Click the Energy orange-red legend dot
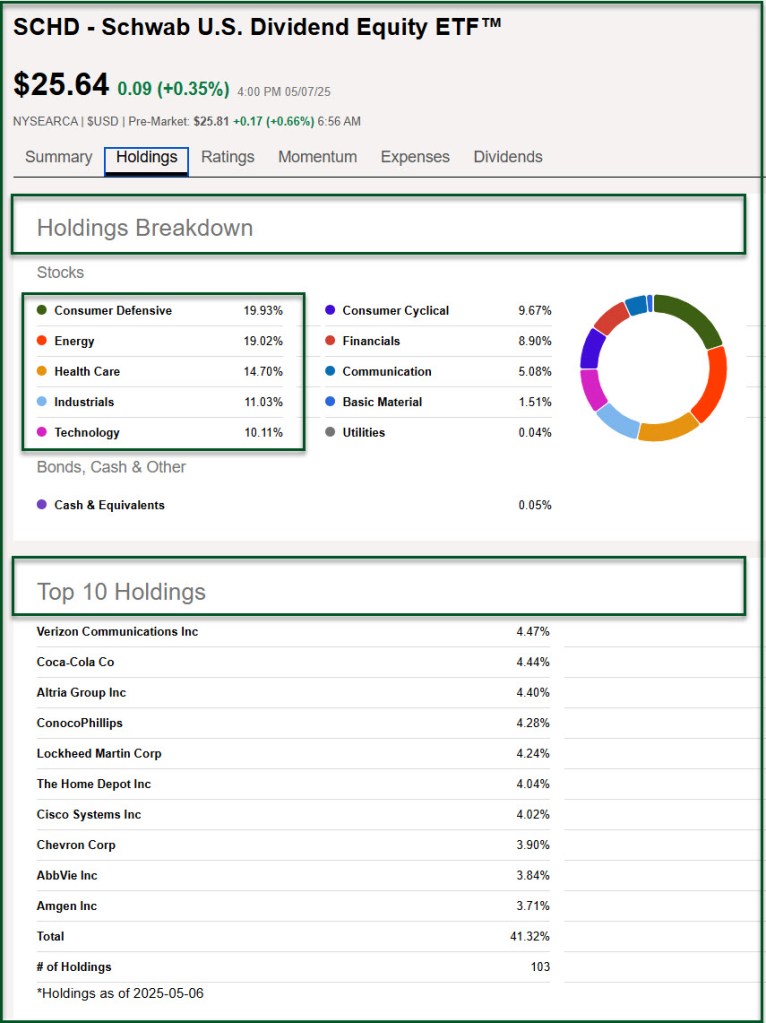Viewport: 766px width, 1023px height. coord(42,341)
